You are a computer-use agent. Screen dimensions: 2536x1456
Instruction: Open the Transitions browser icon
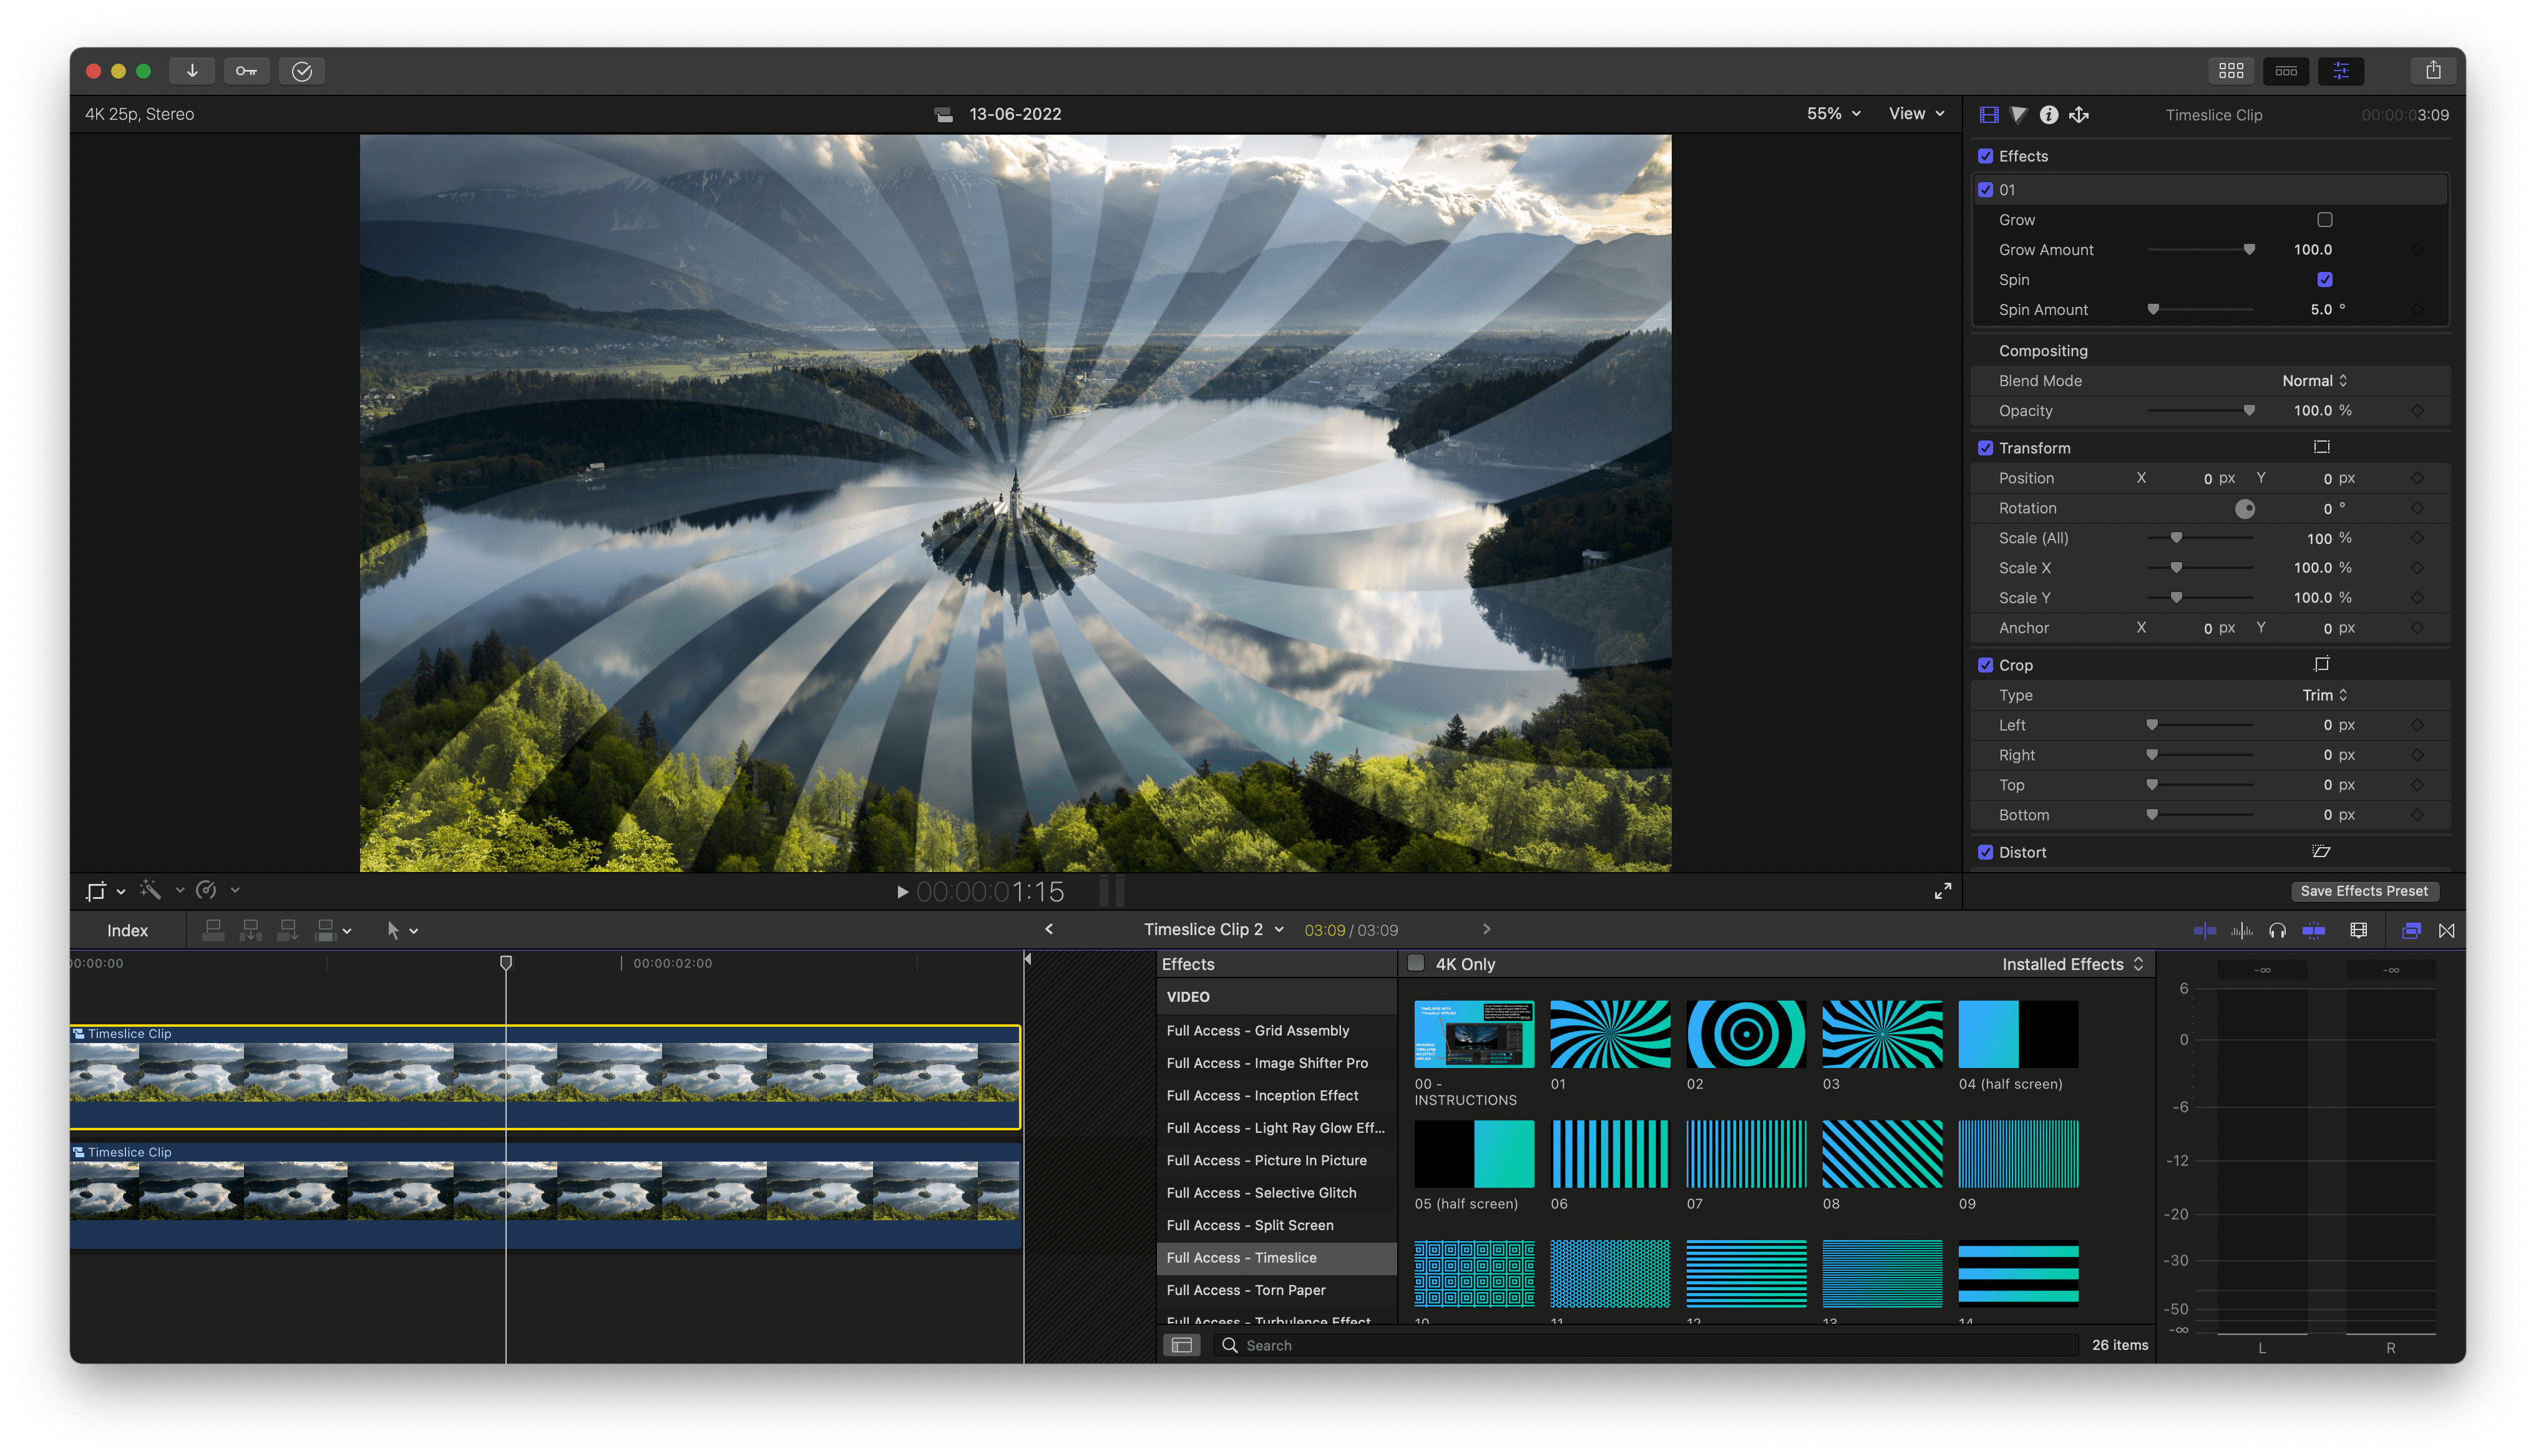[2446, 931]
